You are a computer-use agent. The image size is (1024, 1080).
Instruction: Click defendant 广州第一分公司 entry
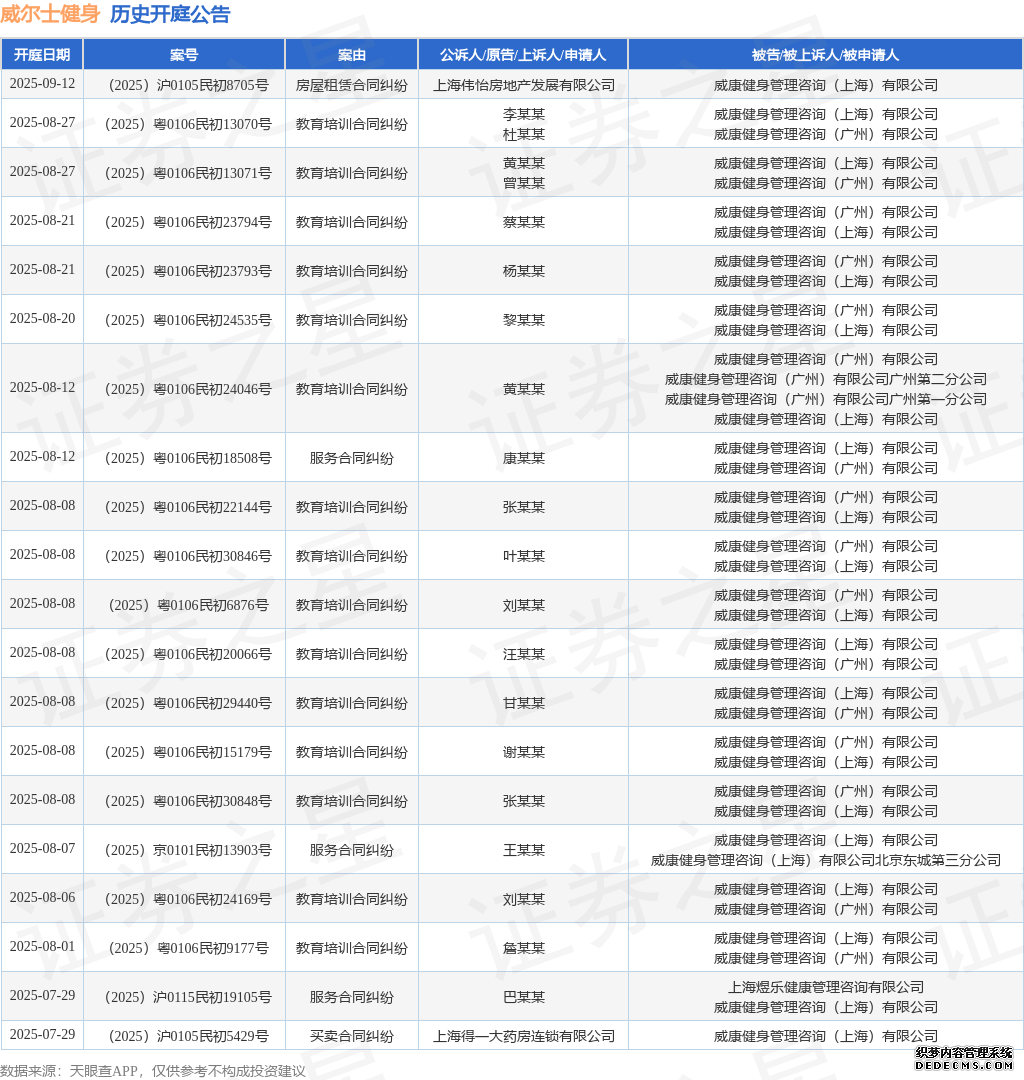click(825, 399)
